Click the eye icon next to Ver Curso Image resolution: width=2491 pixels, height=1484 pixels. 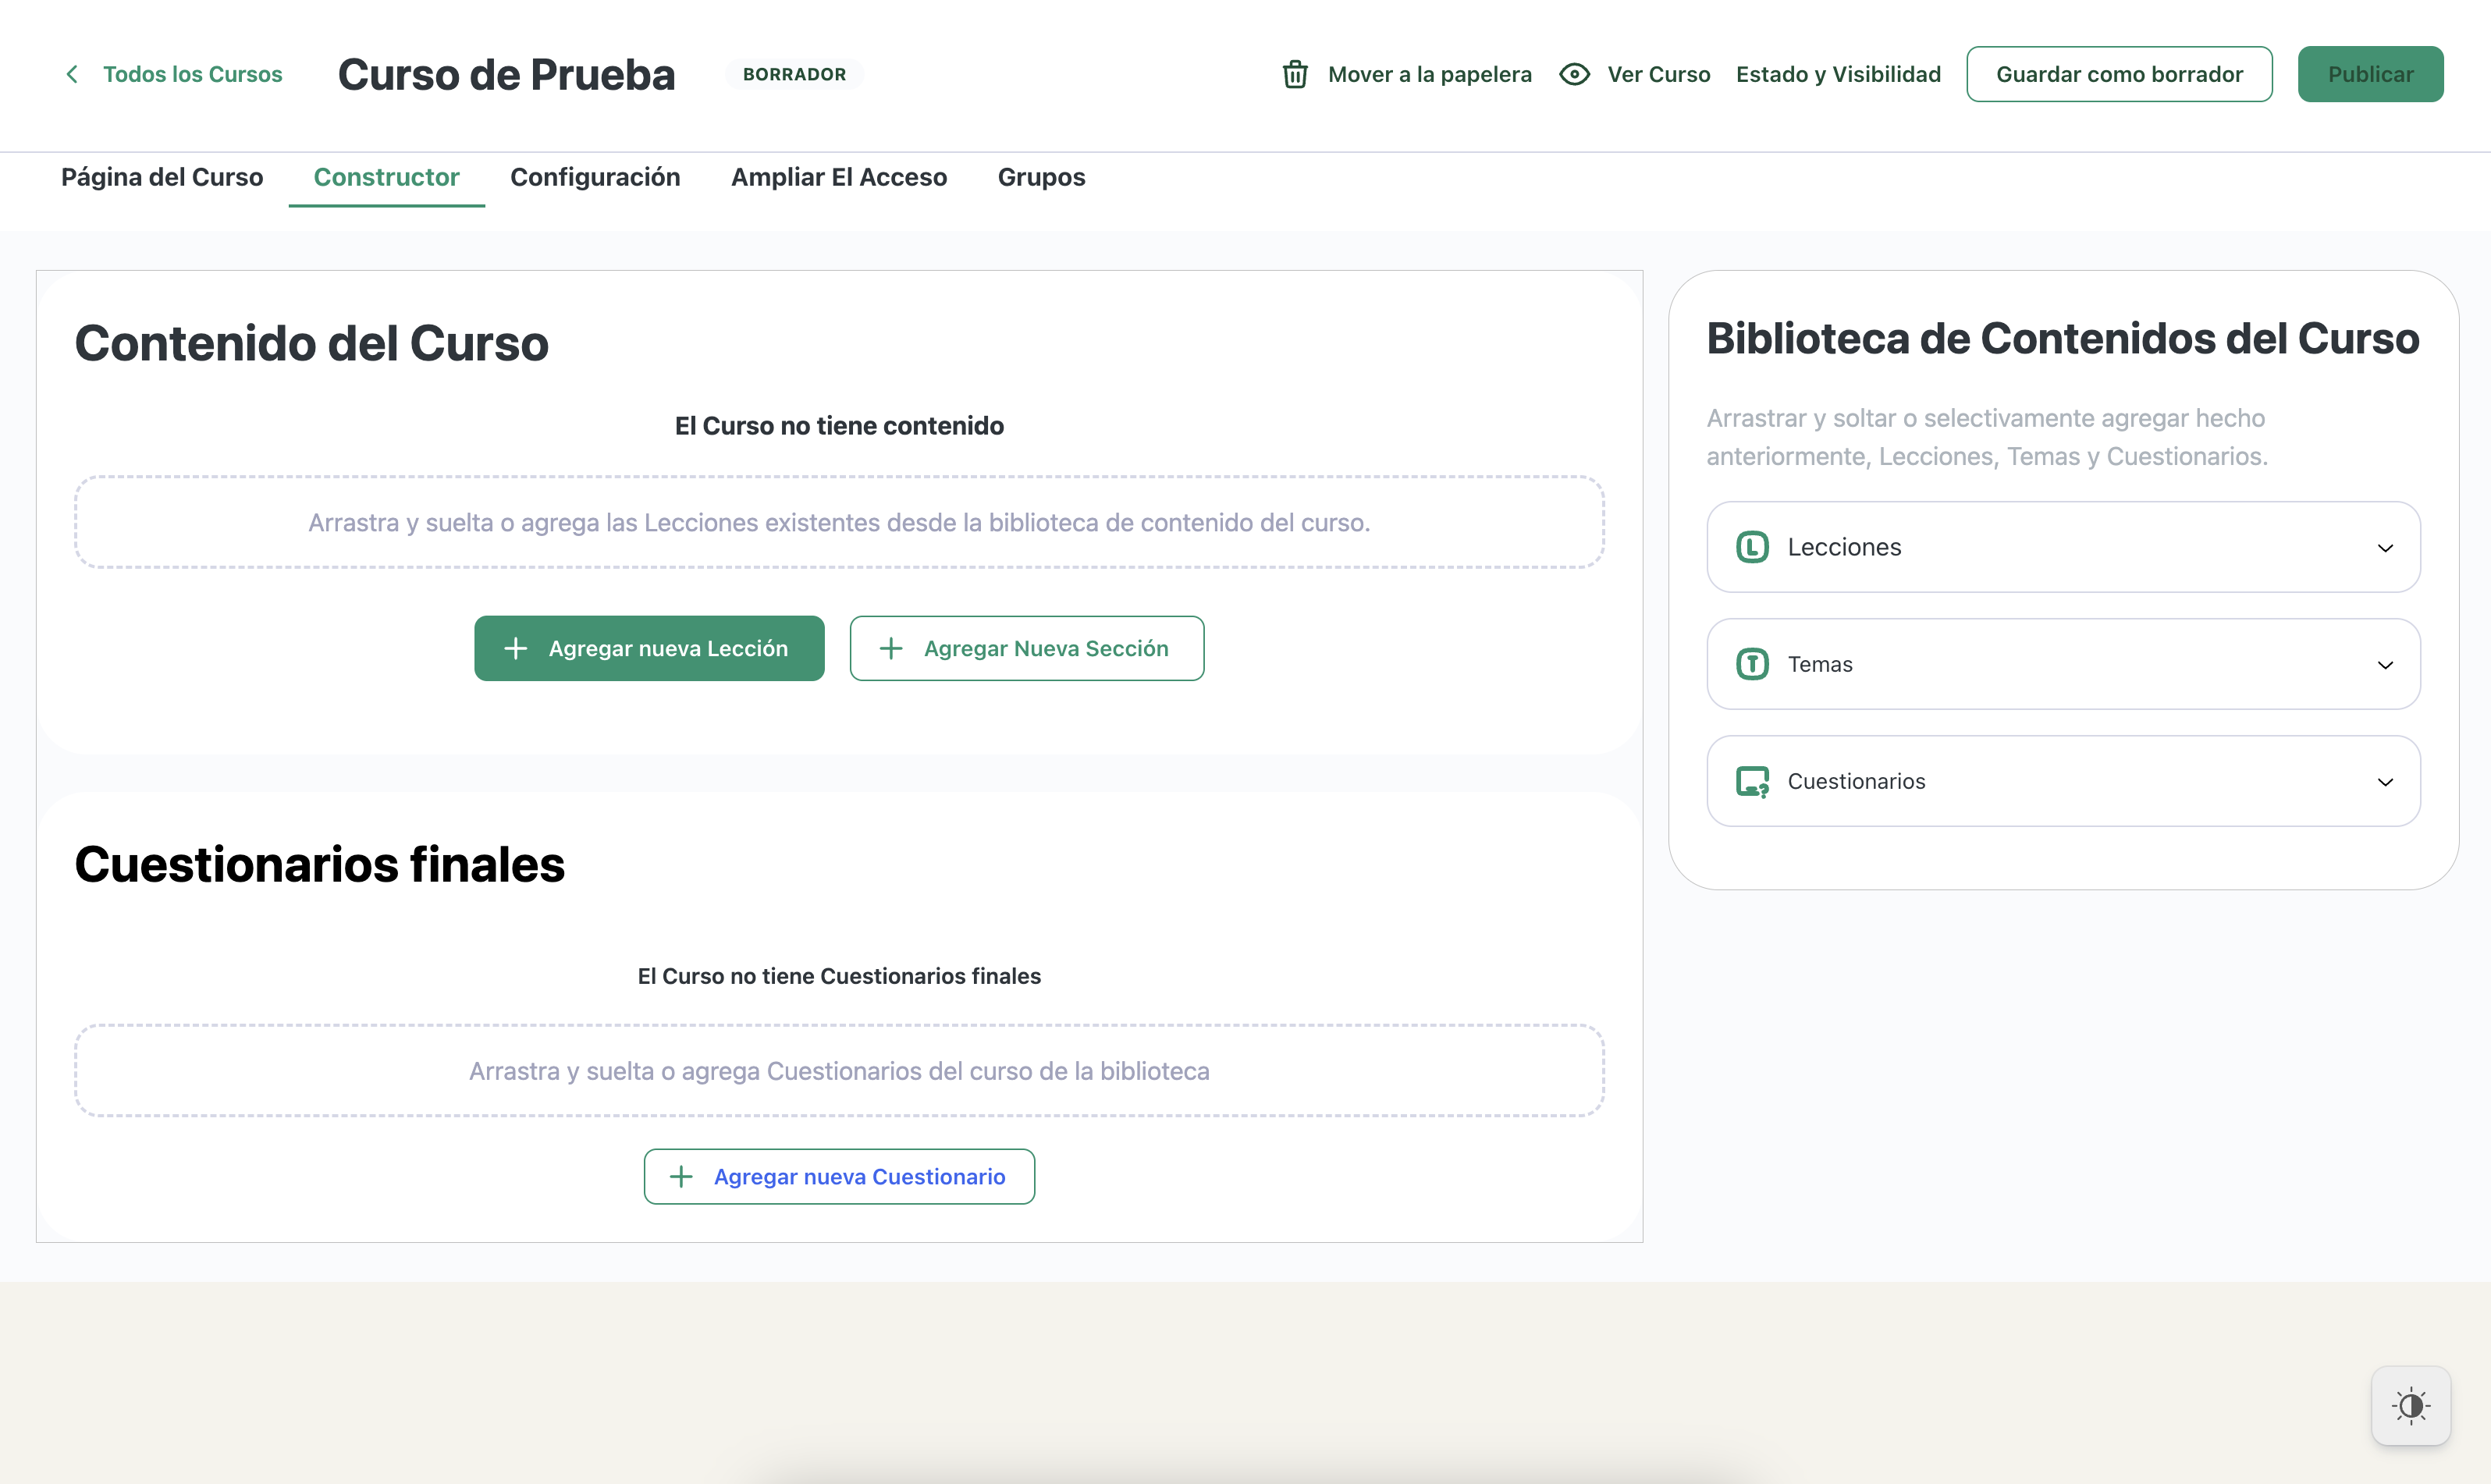[x=1574, y=74]
